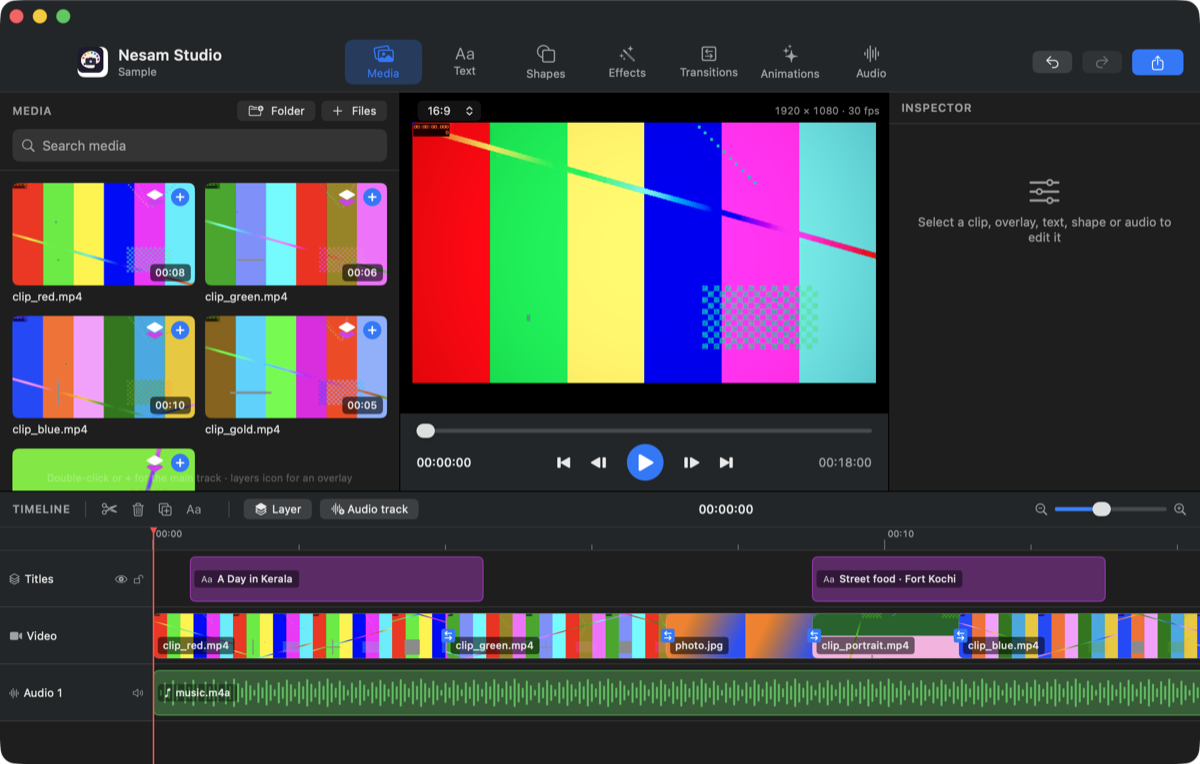1200x764 pixels.
Task: Add clip_red.mp4 with its plus icon
Action: (x=180, y=197)
